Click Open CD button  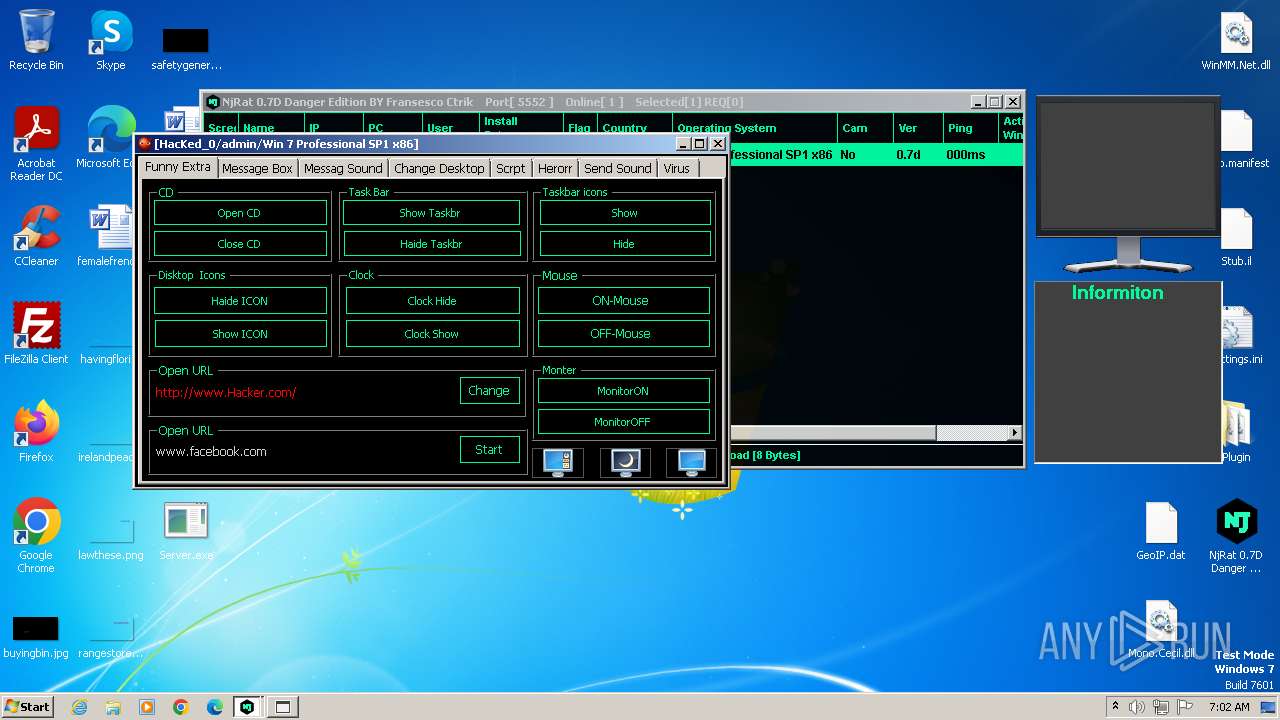tap(240, 213)
